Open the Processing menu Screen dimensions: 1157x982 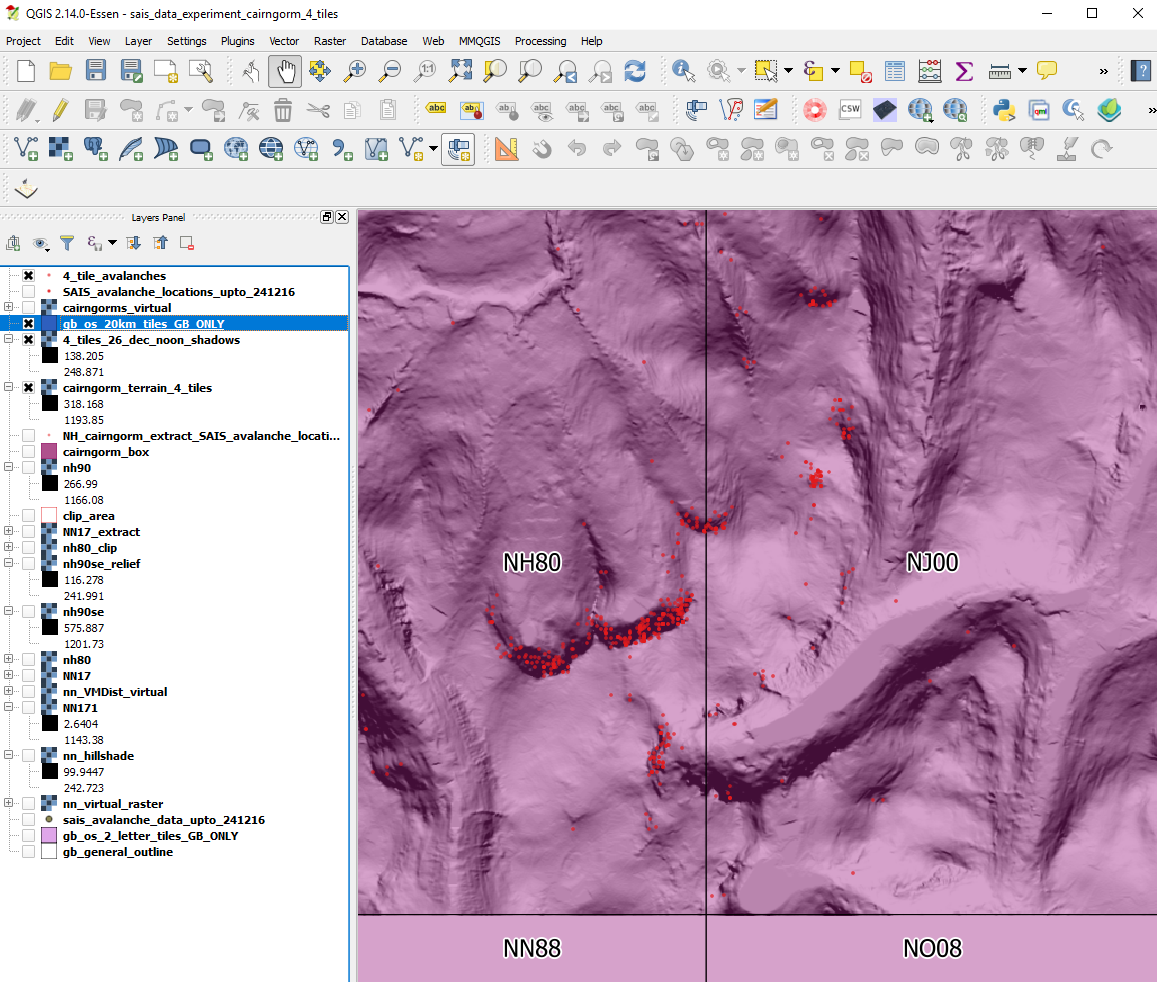(540, 41)
